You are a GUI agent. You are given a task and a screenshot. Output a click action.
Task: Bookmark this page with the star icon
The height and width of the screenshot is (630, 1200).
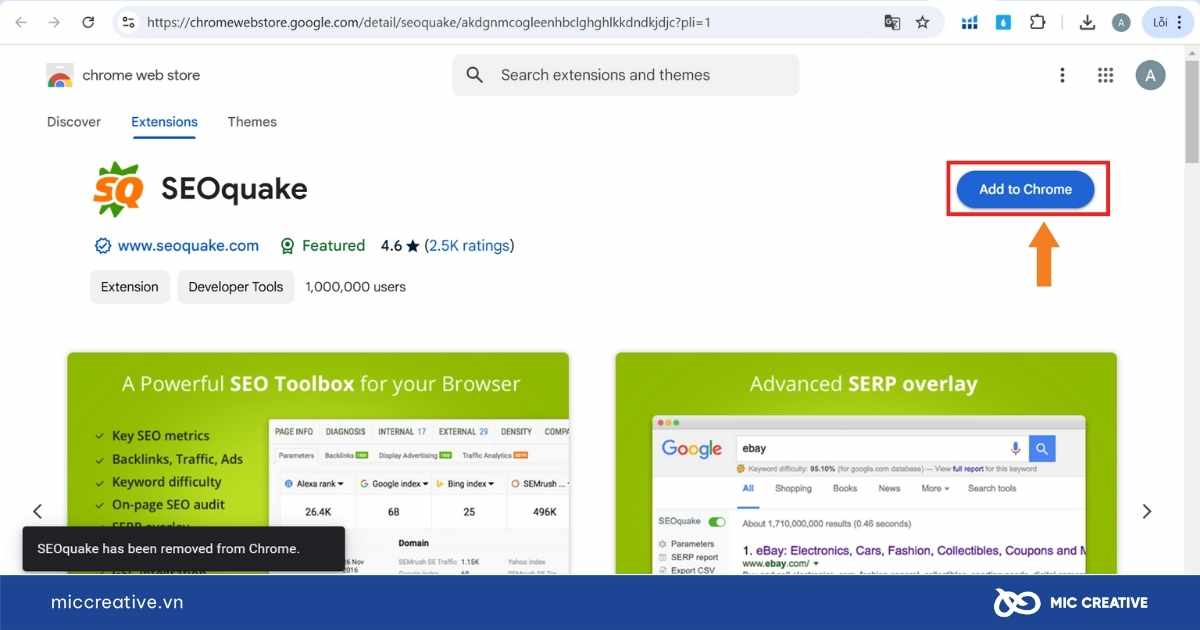(922, 22)
